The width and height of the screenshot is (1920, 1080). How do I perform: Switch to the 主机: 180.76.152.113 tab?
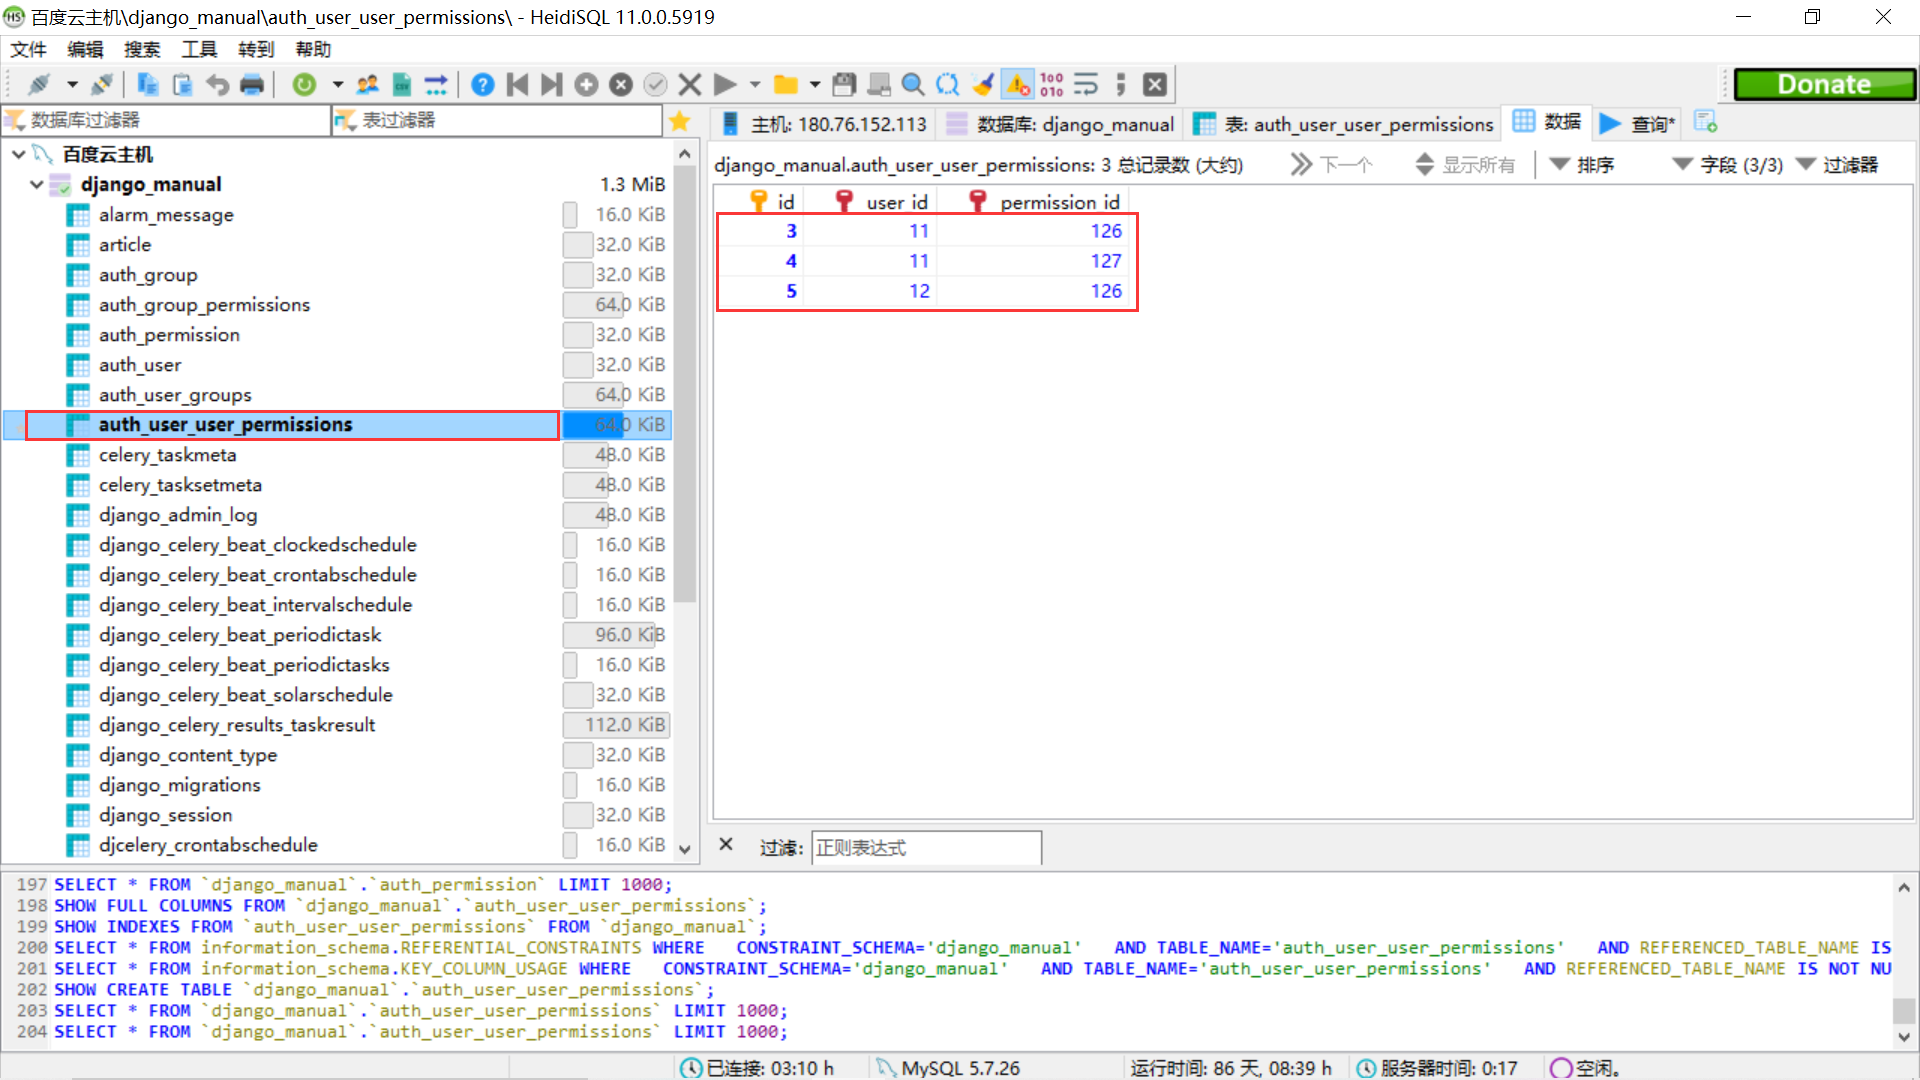click(x=824, y=124)
